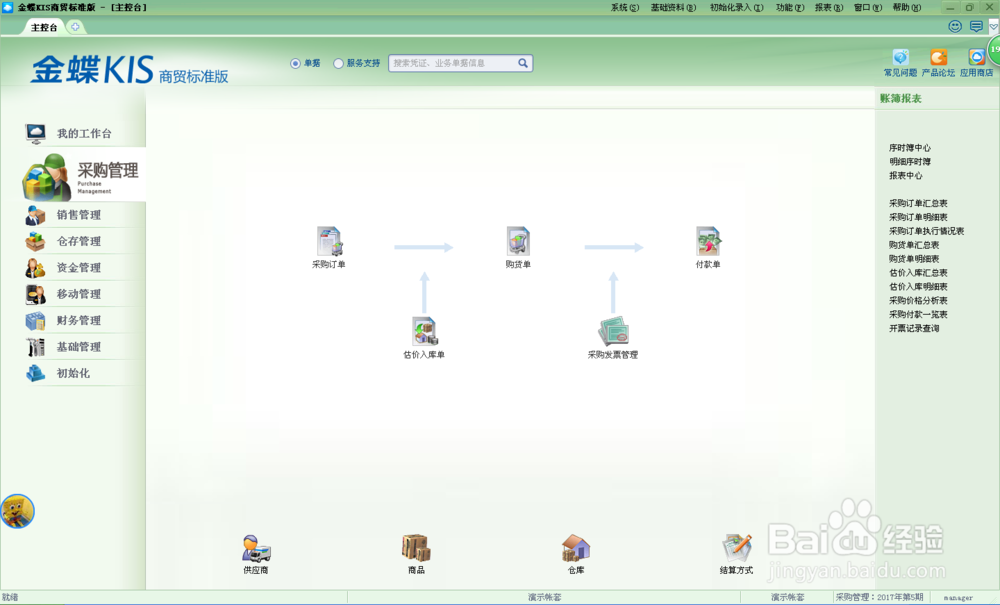Open the 采购订单 purchase order icon

329,242
